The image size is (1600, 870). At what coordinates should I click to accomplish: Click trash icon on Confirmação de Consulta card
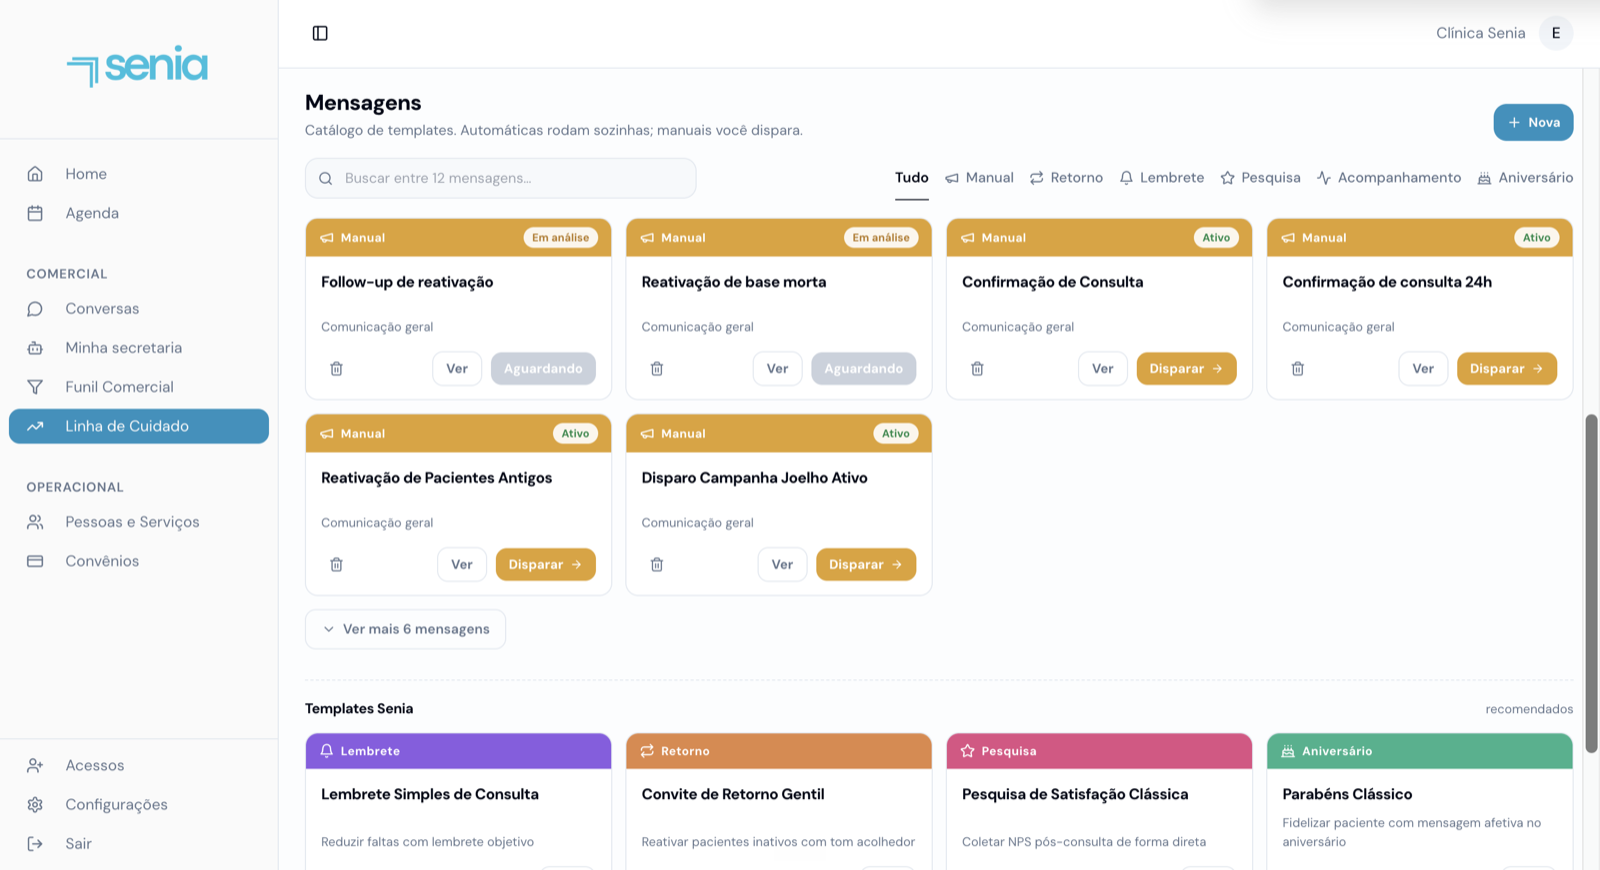[977, 369]
